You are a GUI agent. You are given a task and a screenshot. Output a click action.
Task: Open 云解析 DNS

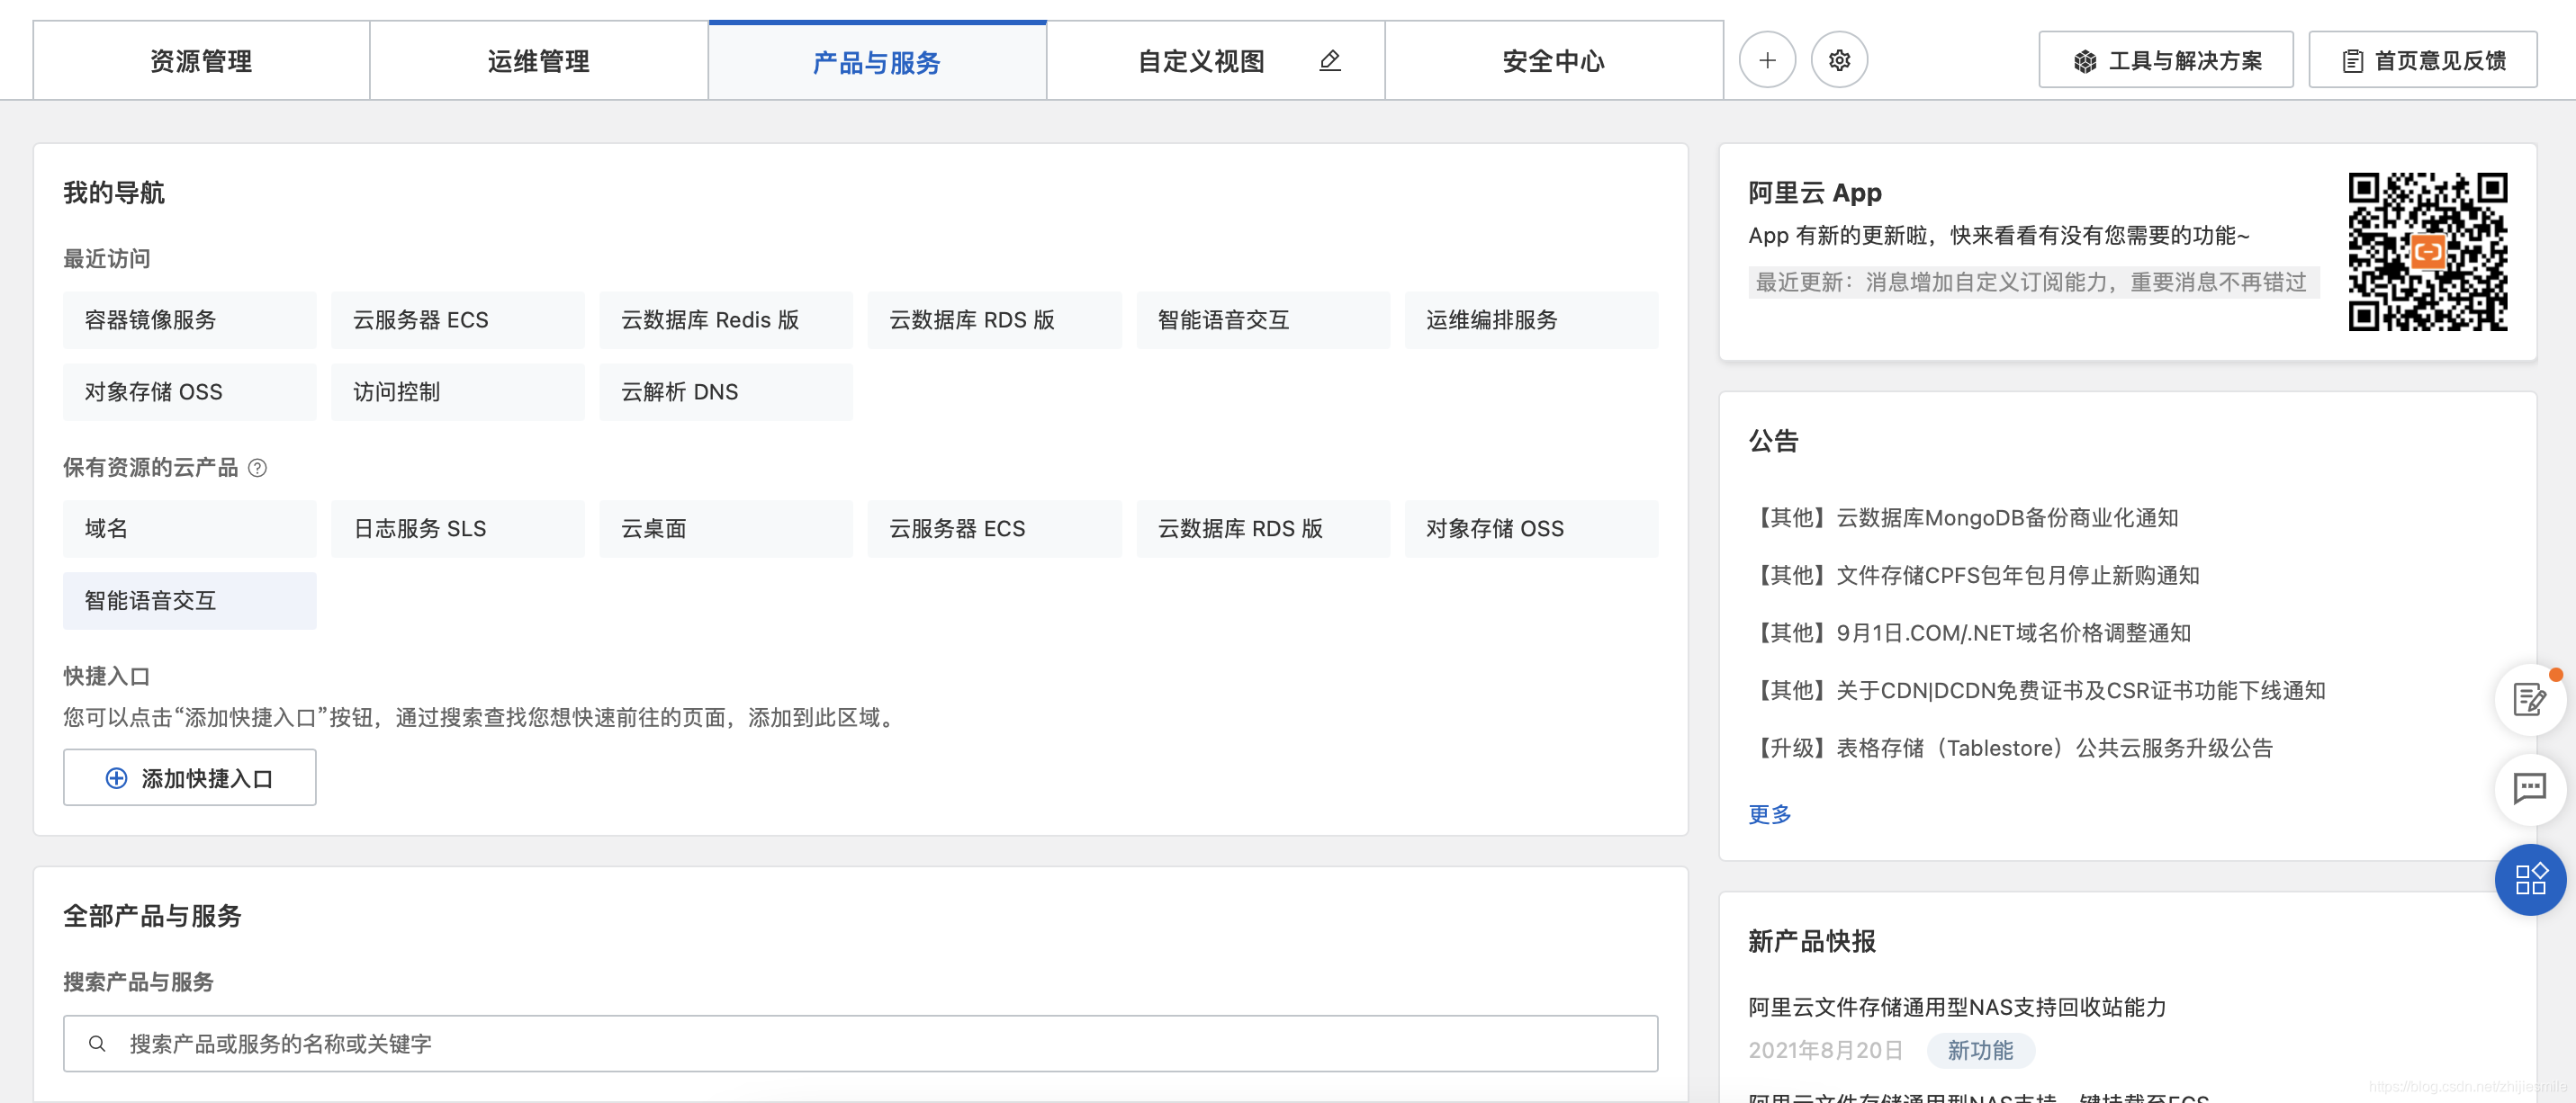[x=726, y=392]
